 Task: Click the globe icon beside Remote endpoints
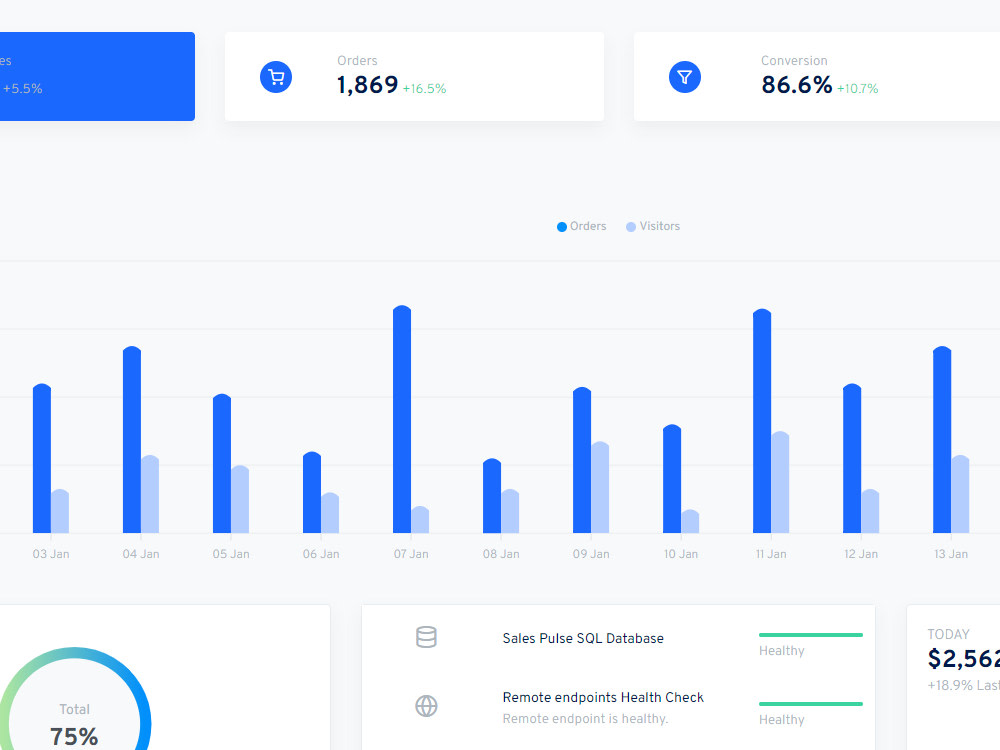pos(426,706)
